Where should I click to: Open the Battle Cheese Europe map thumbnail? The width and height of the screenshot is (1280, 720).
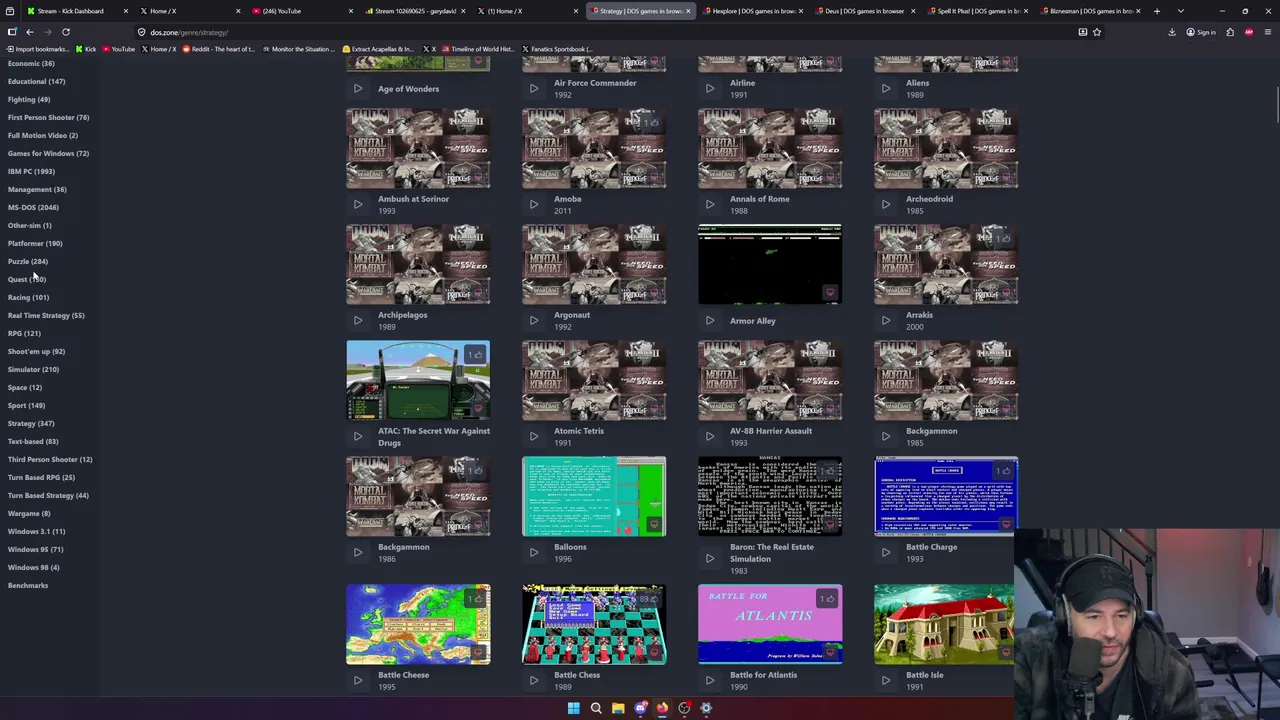click(418, 624)
